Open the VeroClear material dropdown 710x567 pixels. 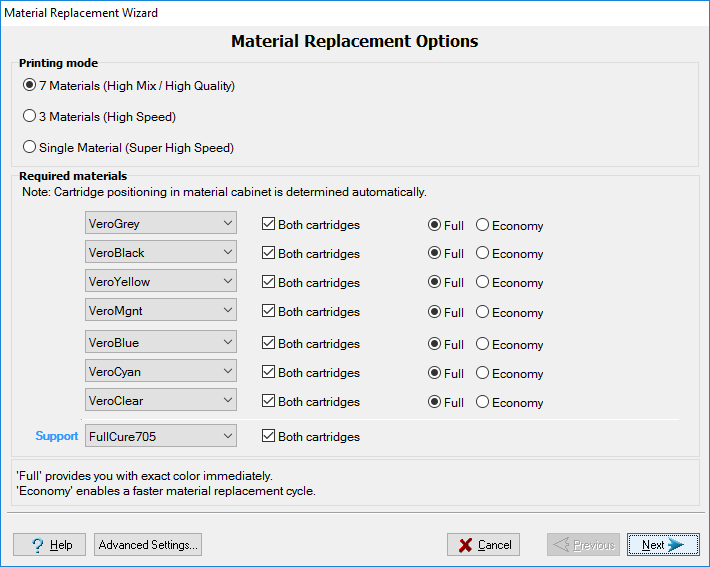click(x=160, y=401)
